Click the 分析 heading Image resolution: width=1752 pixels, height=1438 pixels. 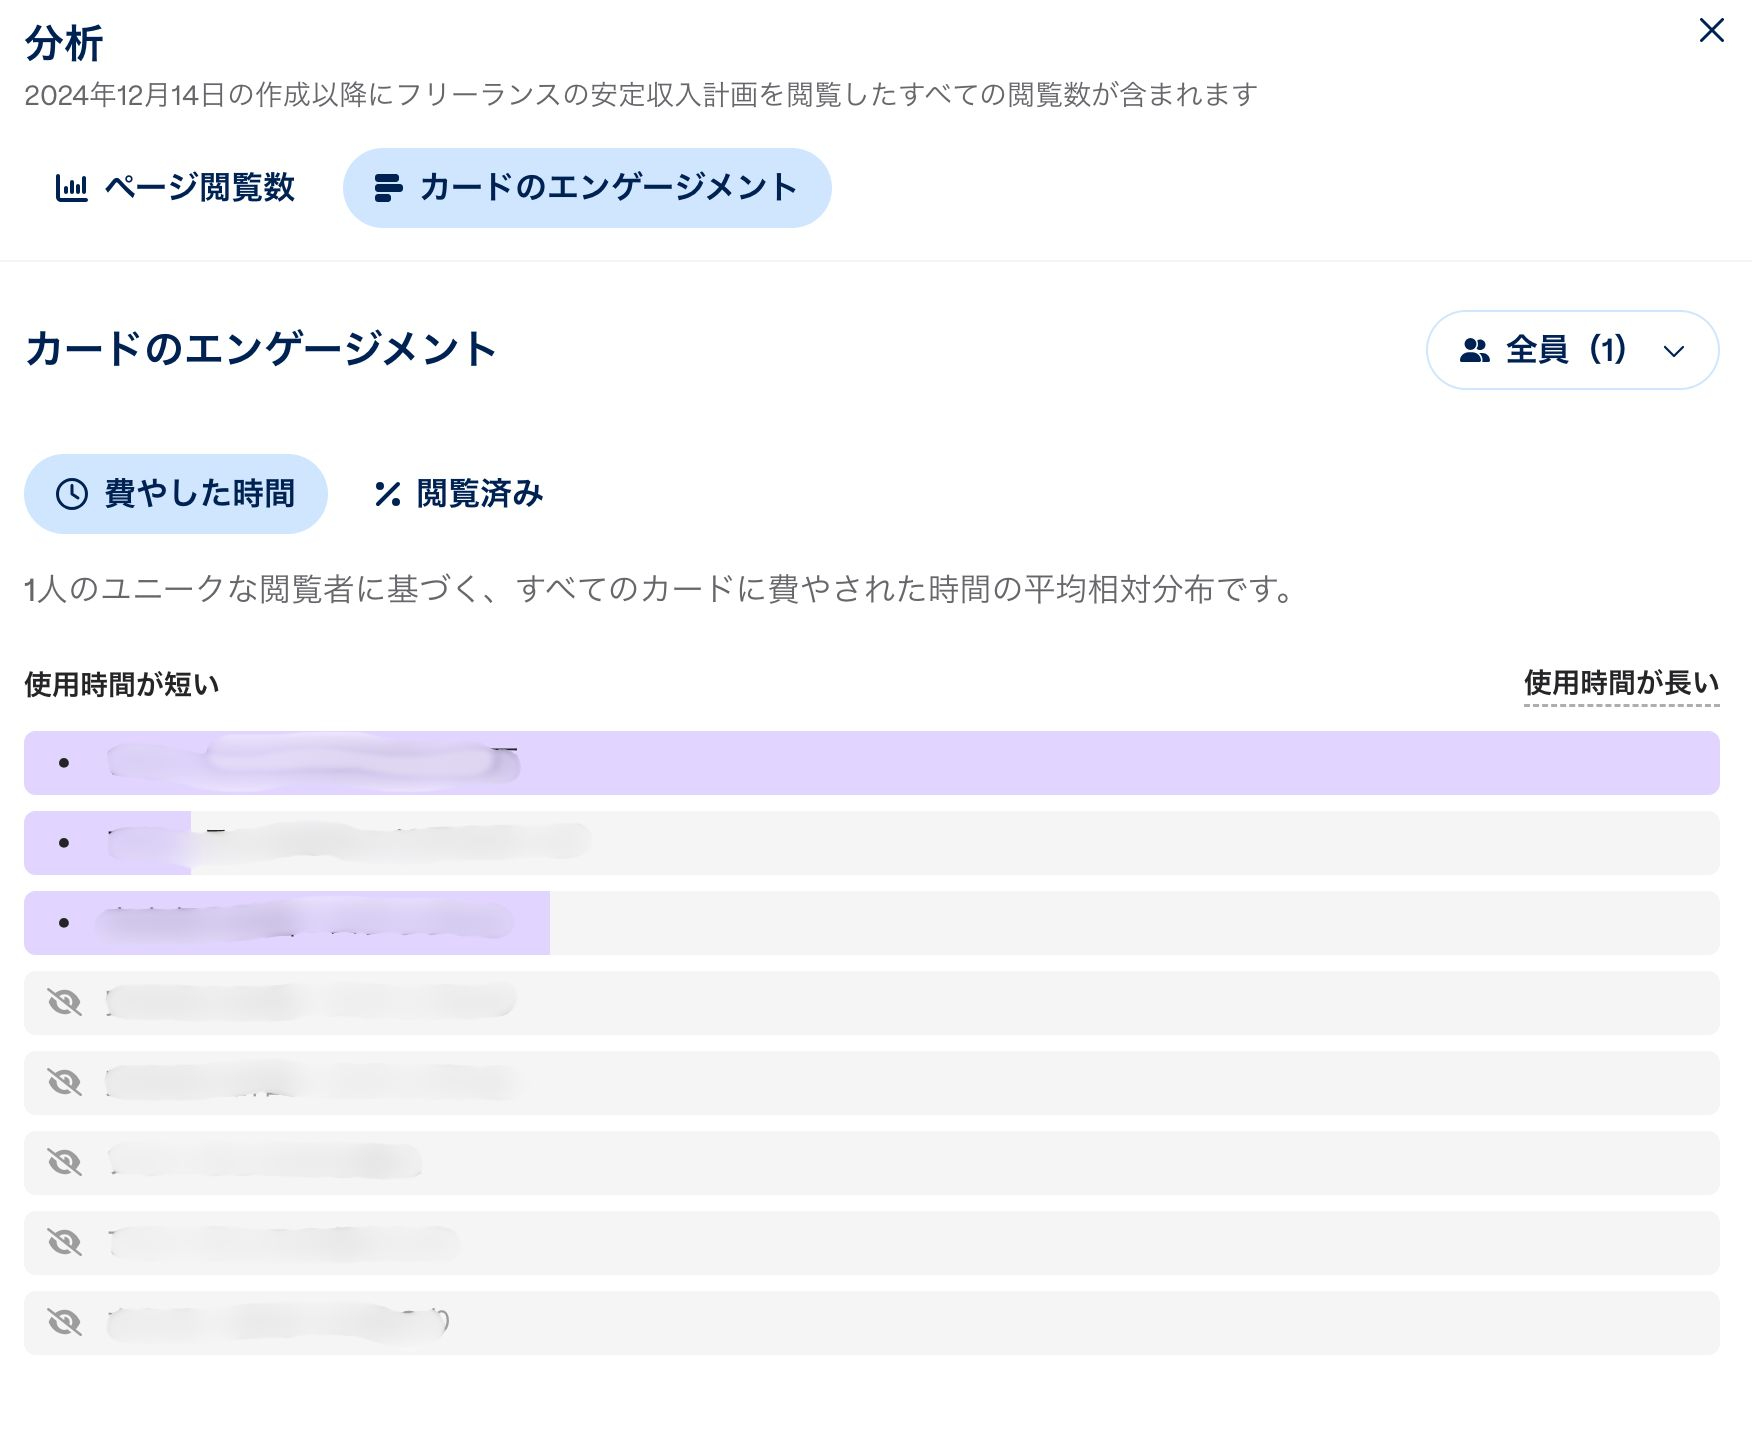(x=64, y=43)
